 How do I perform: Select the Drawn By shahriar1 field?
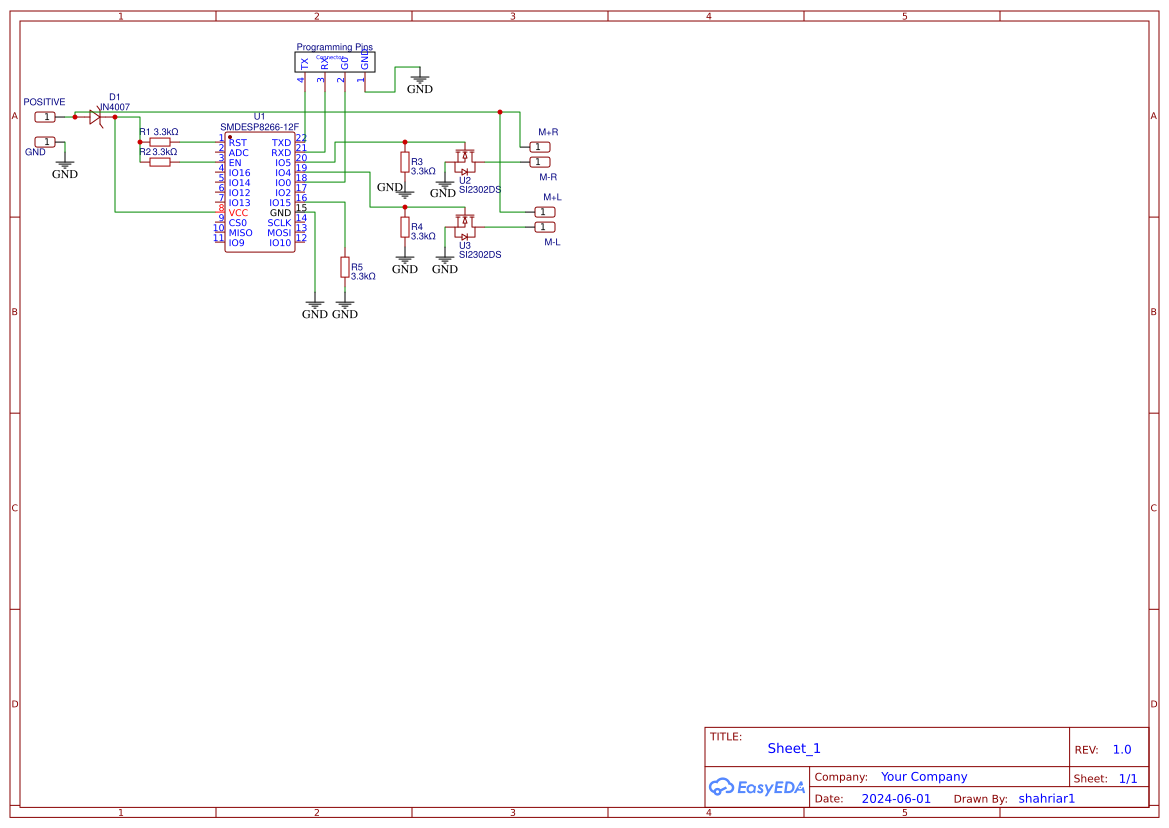tap(1046, 798)
